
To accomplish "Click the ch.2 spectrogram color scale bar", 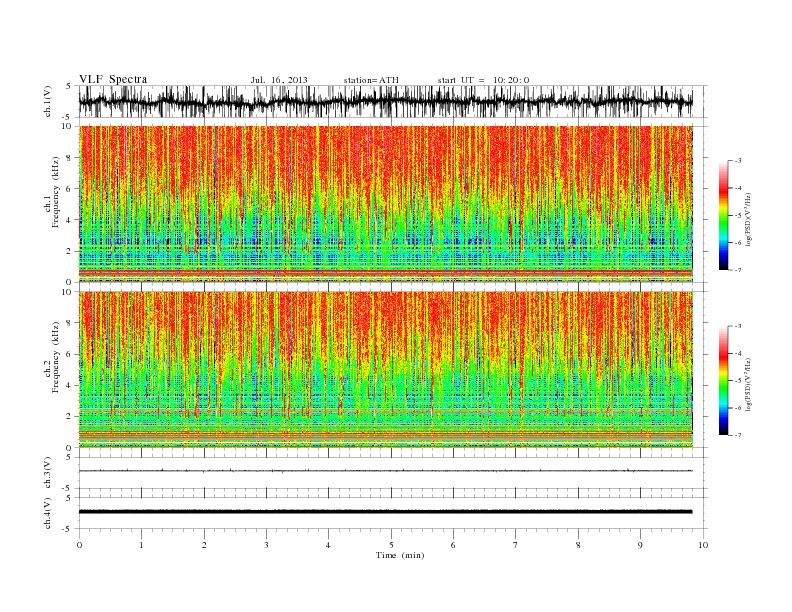I will click(723, 381).
